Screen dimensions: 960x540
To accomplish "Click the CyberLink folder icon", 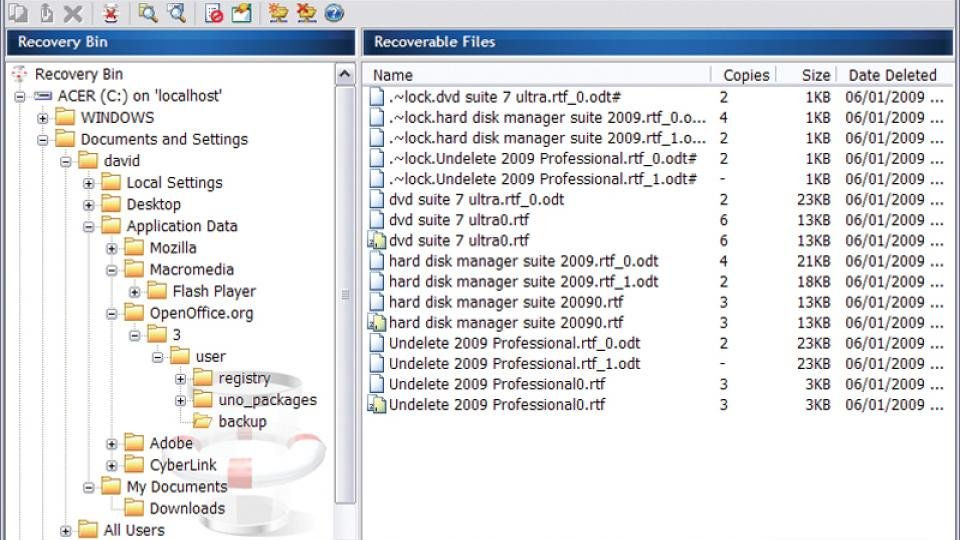I will click(x=134, y=464).
